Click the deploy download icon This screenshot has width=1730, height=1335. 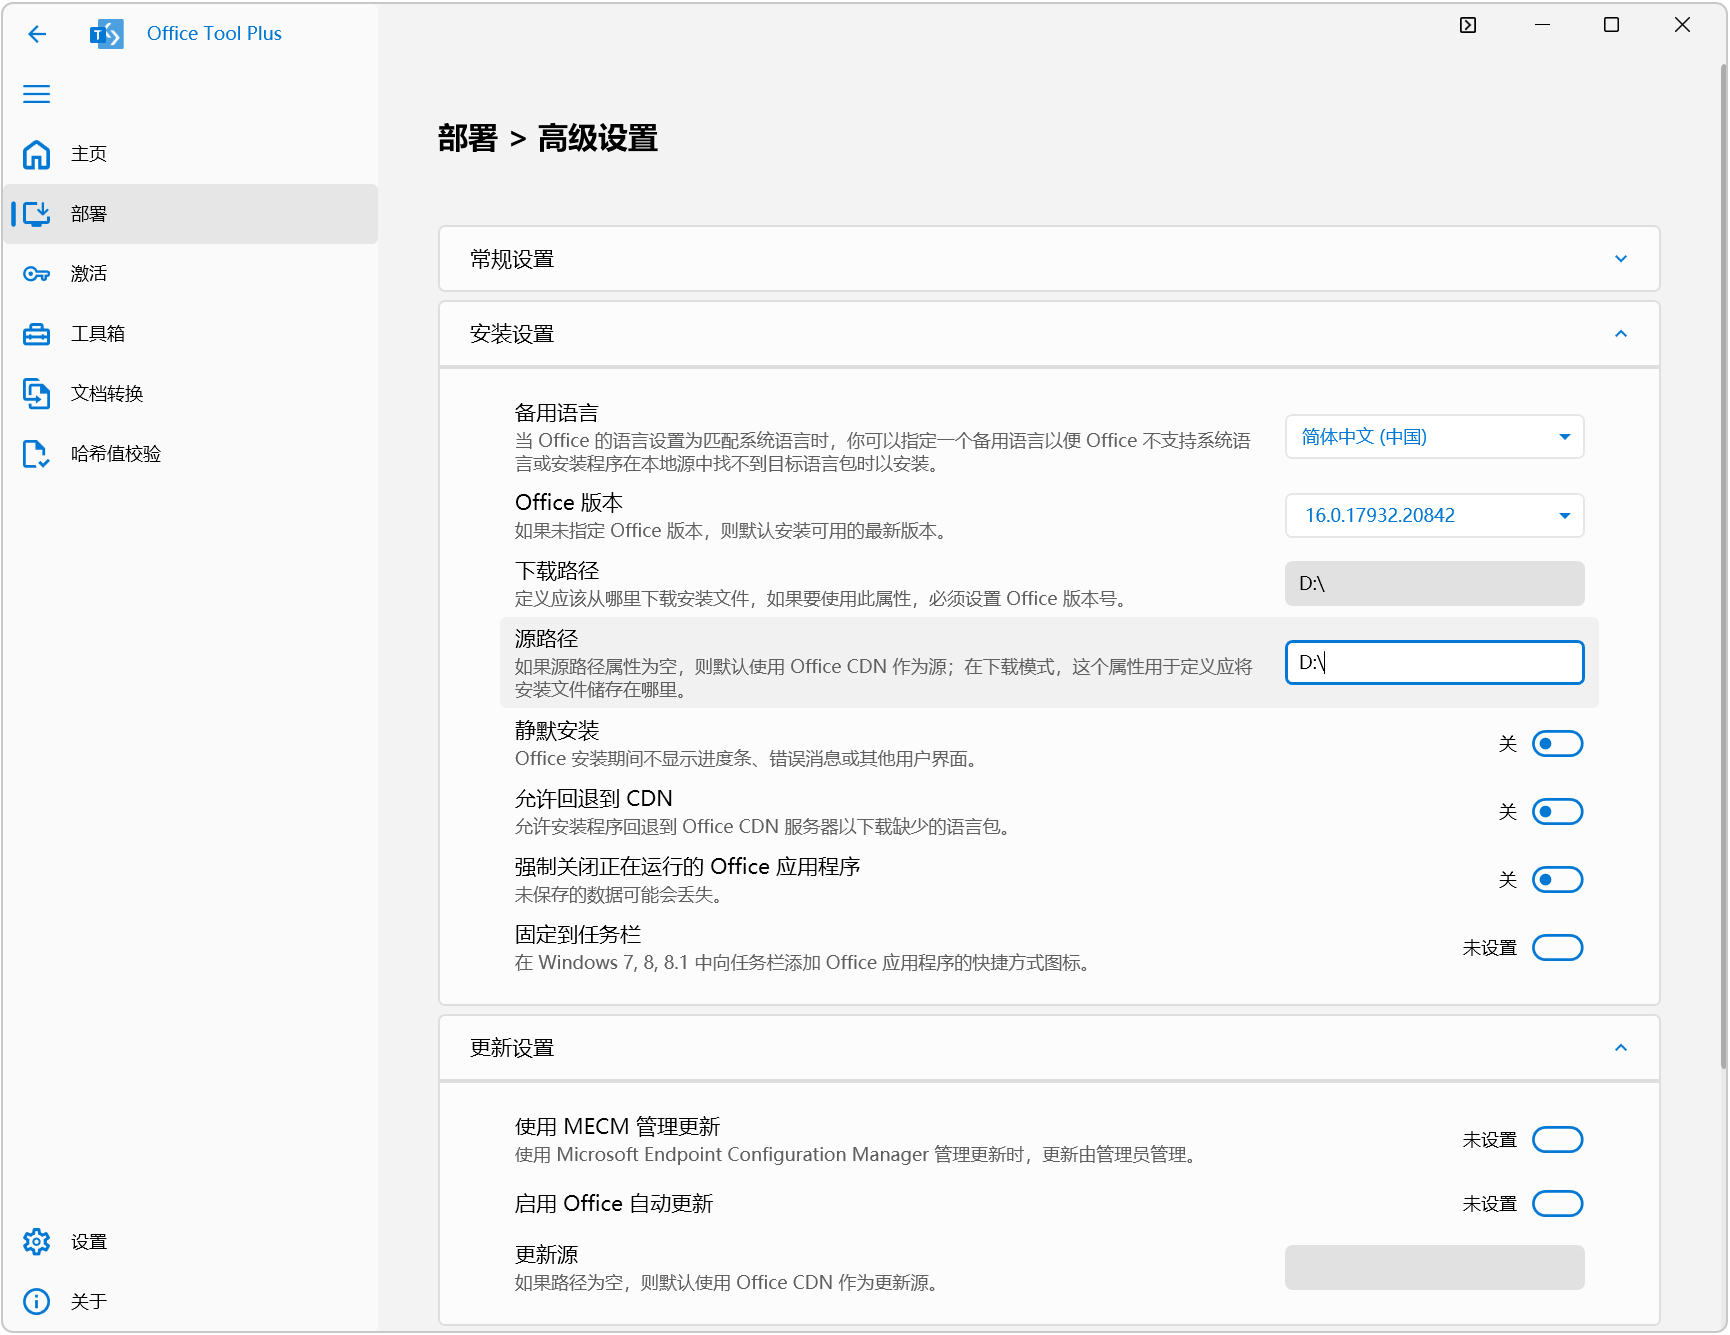[37, 214]
